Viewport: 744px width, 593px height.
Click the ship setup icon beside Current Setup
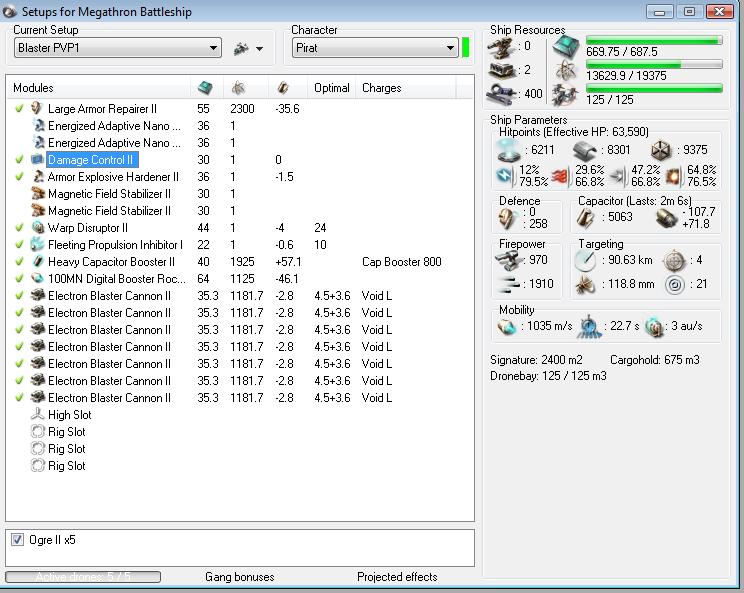click(242, 48)
